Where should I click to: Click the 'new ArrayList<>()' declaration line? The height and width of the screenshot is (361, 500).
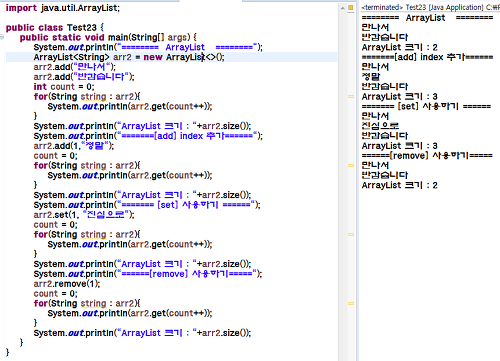point(129,57)
